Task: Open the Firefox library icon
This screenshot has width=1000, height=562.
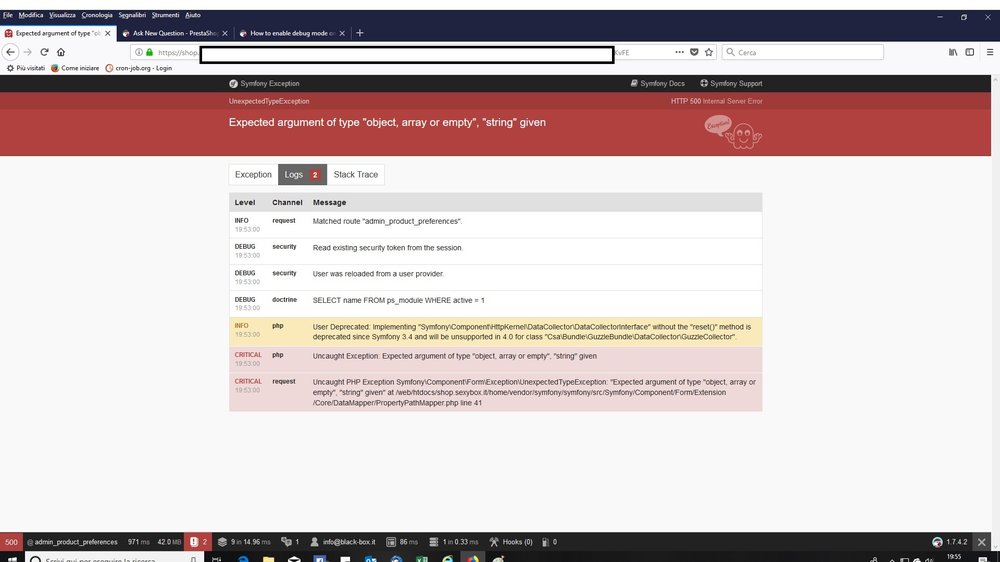Action: click(x=953, y=52)
